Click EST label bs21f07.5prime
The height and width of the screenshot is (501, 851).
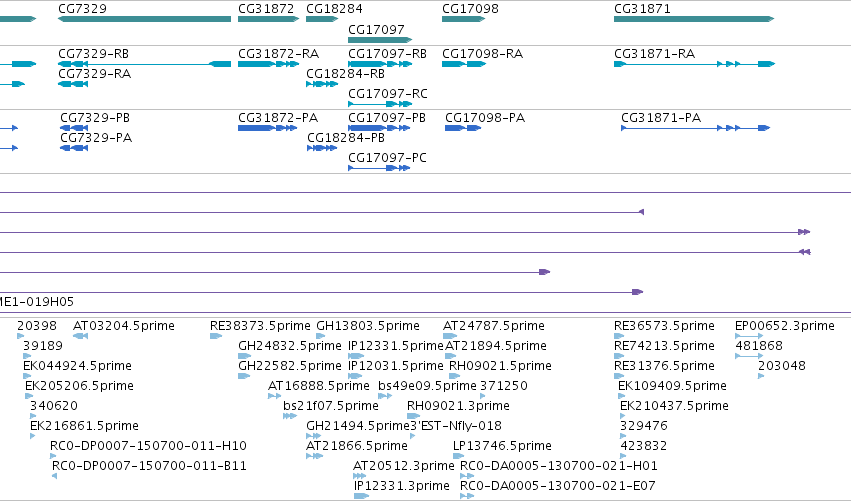pos(331,406)
